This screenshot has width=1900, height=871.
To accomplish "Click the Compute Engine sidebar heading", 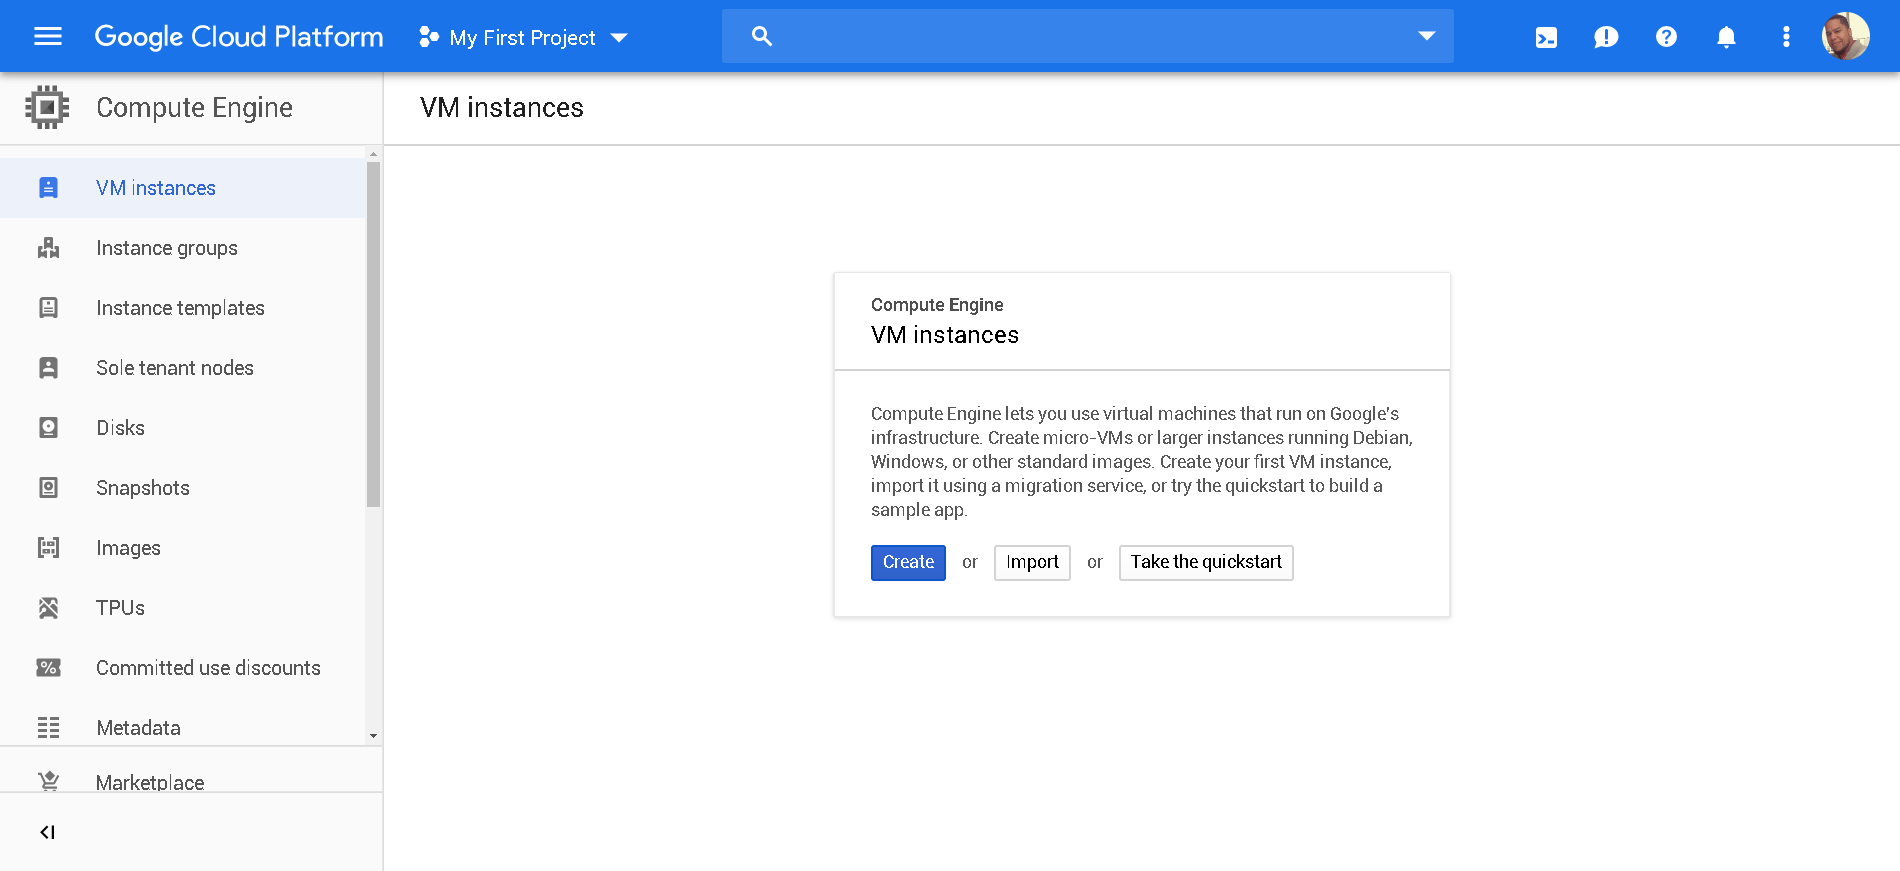I will (194, 107).
